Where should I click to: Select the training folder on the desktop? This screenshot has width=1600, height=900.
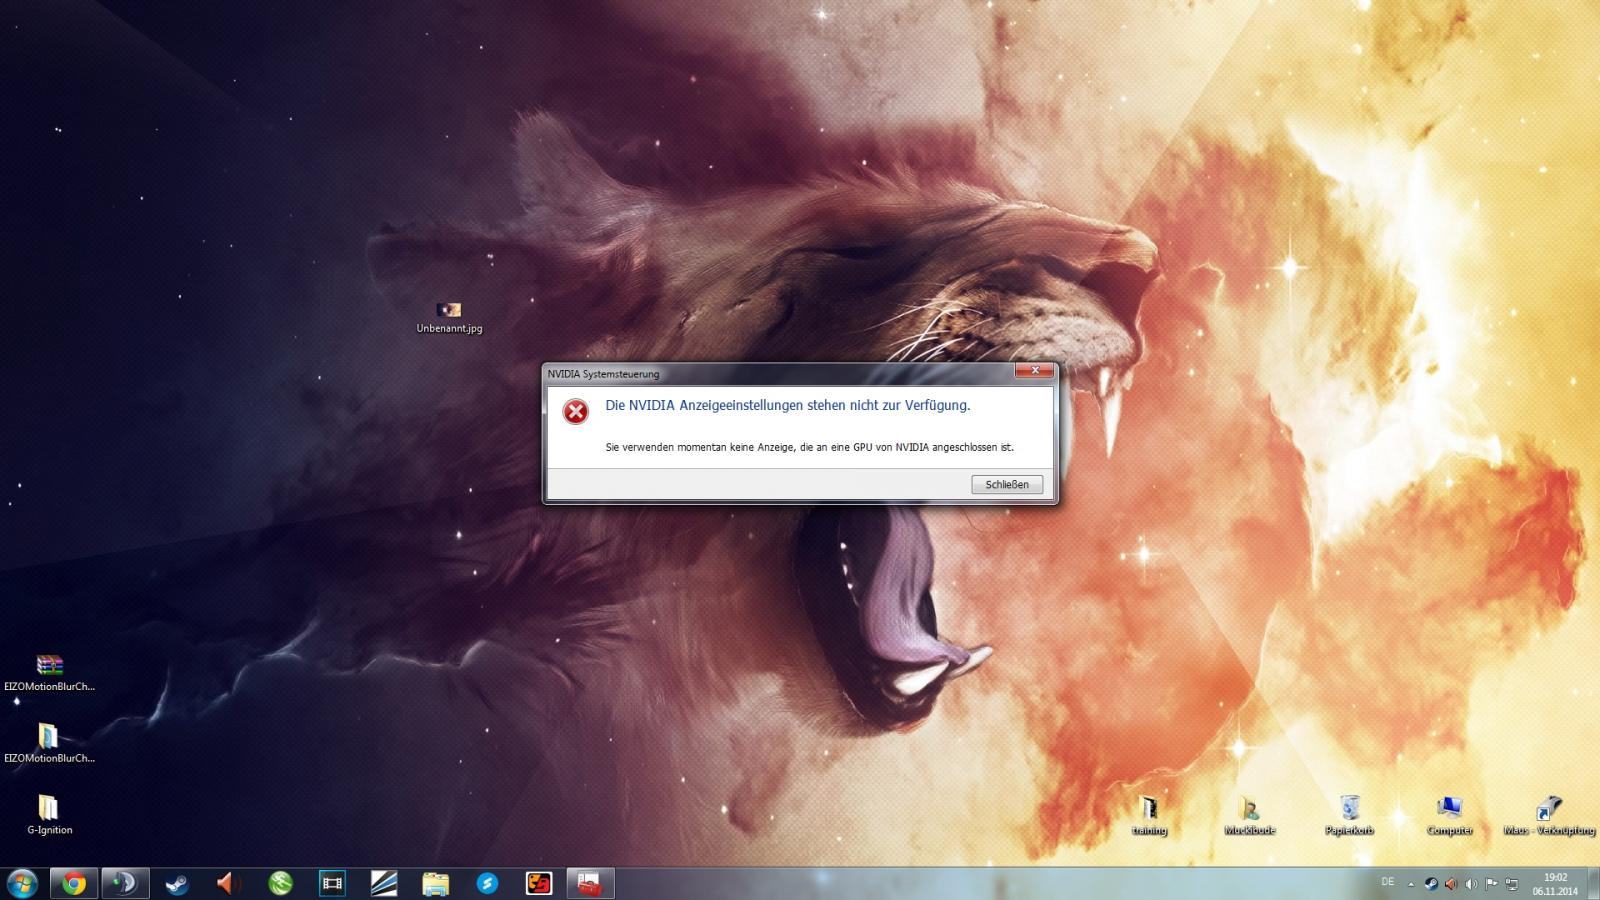pos(1149,816)
